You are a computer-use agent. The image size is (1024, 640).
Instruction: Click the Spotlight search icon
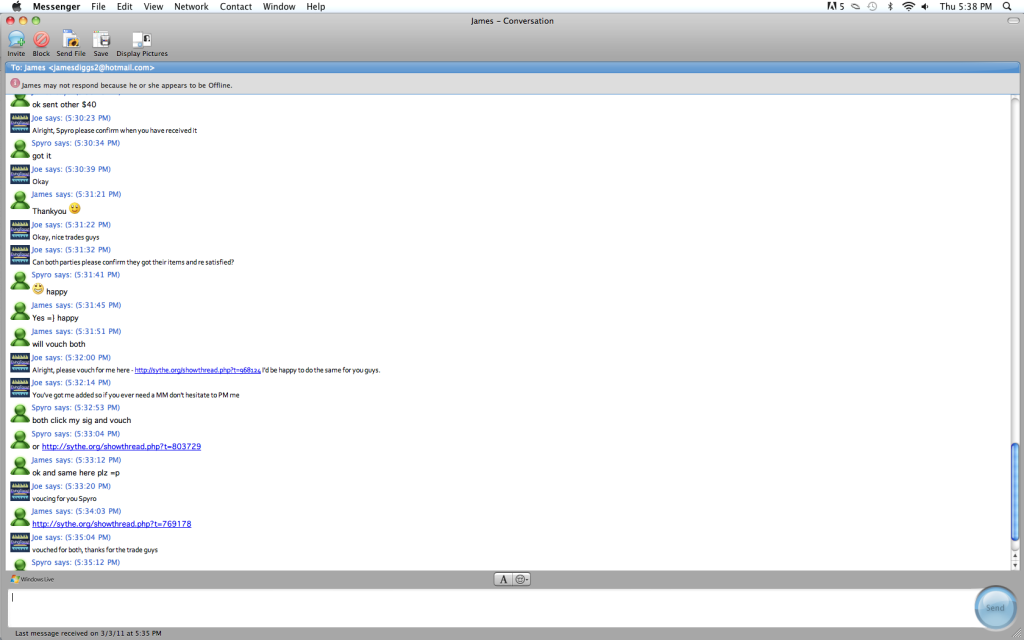(1009, 7)
